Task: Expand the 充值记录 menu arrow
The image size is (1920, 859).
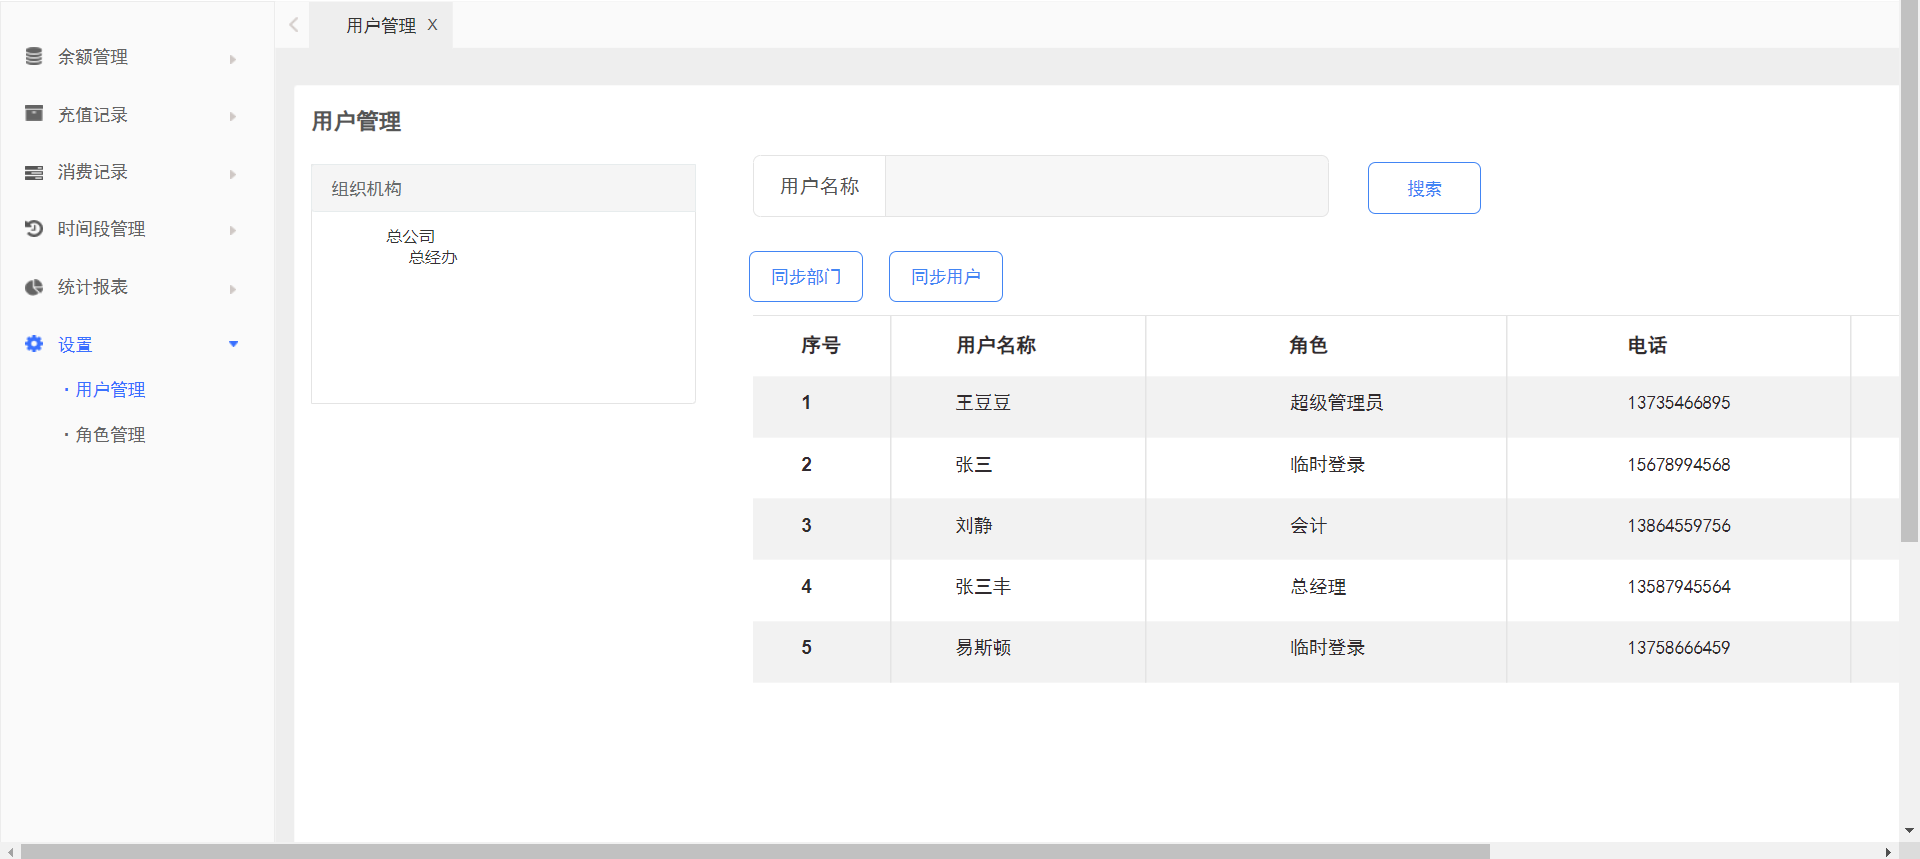Action: coord(233,116)
